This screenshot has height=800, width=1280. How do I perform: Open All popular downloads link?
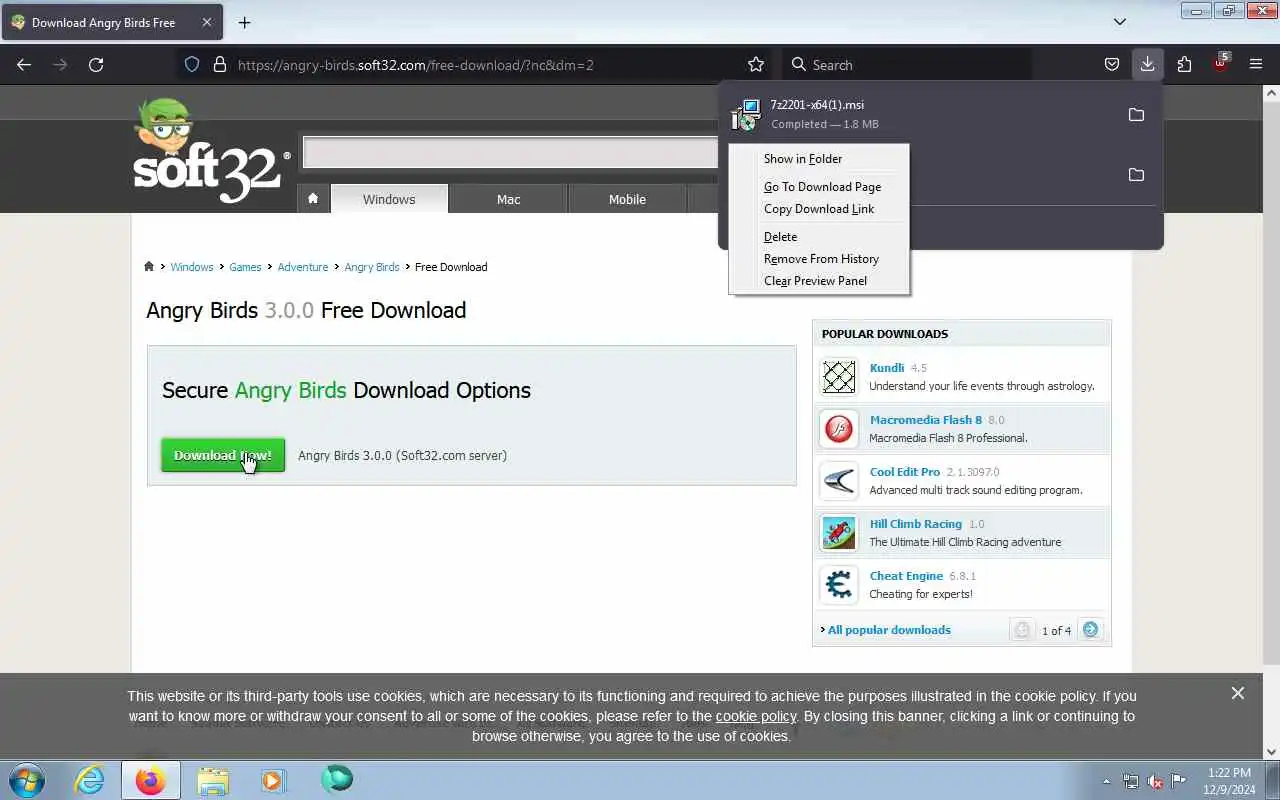click(x=889, y=630)
